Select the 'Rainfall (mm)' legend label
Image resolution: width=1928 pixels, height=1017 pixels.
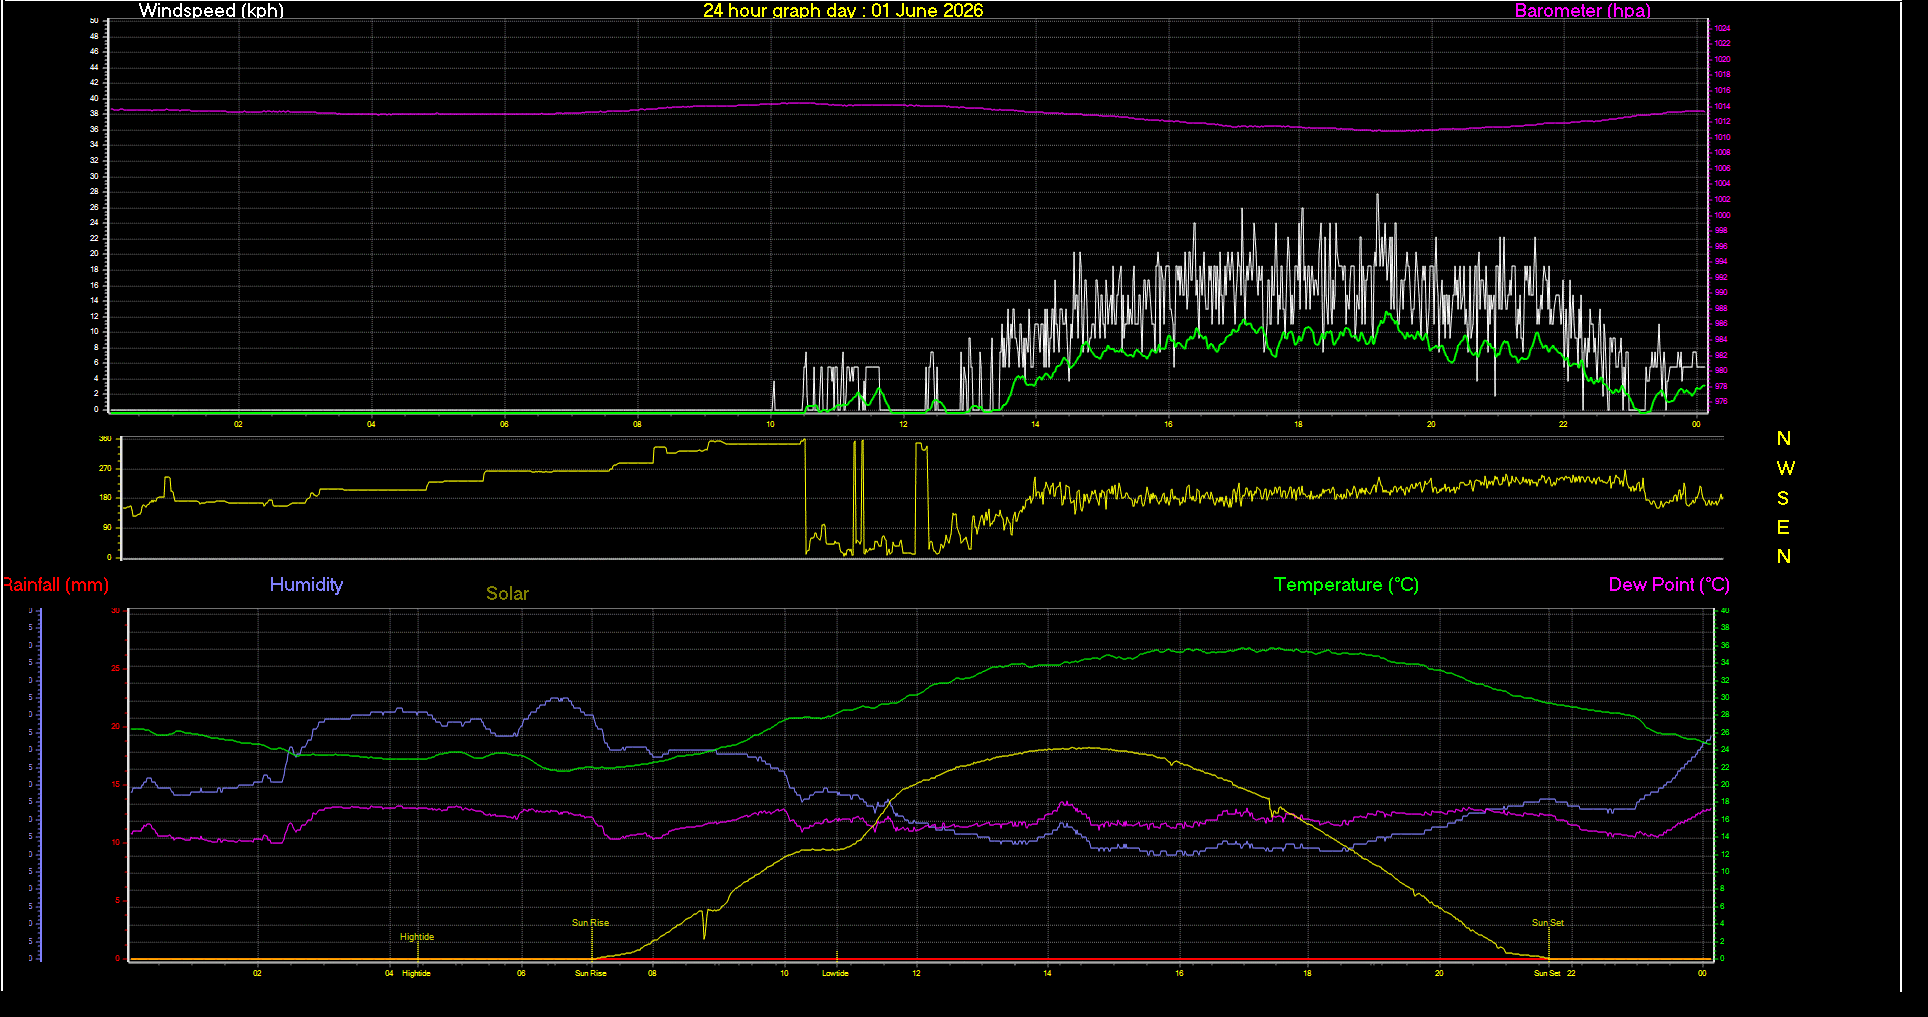click(55, 585)
